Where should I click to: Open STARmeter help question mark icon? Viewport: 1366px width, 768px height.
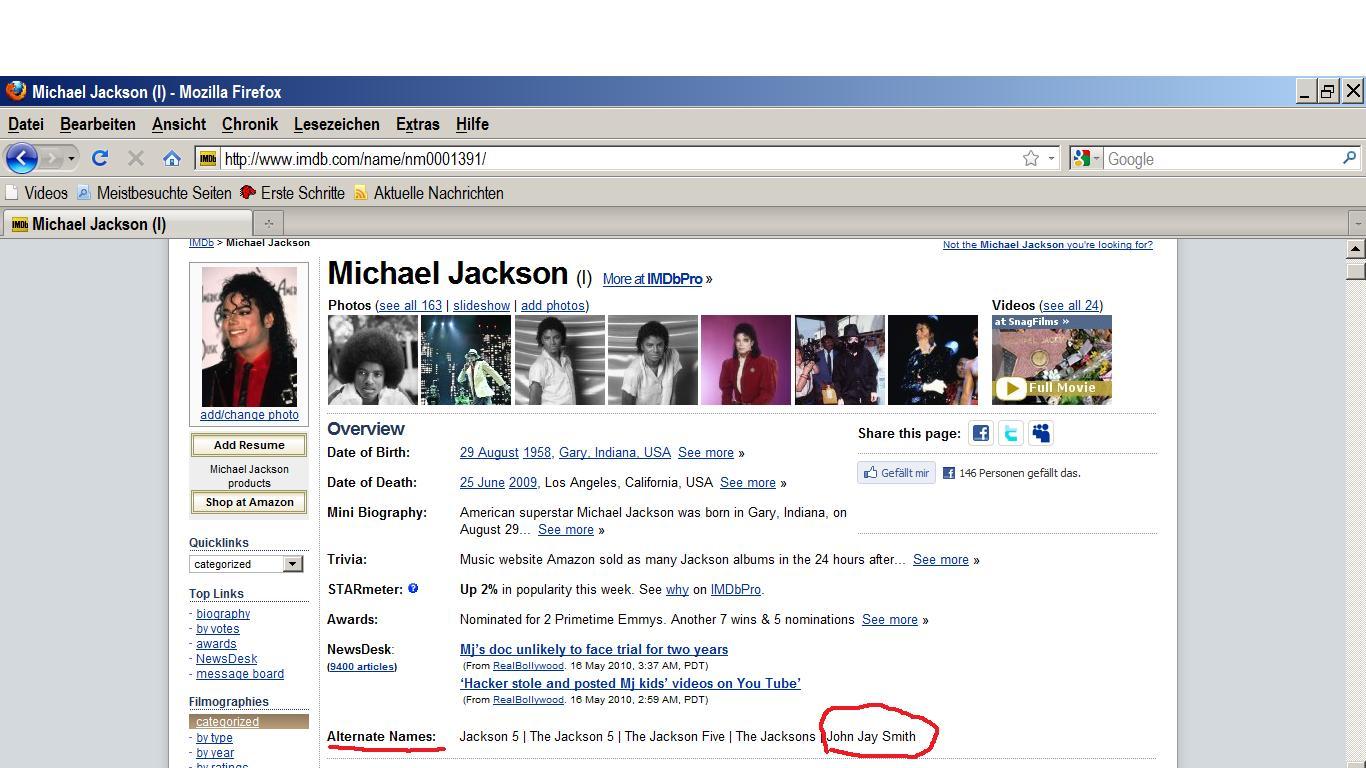(x=412, y=589)
